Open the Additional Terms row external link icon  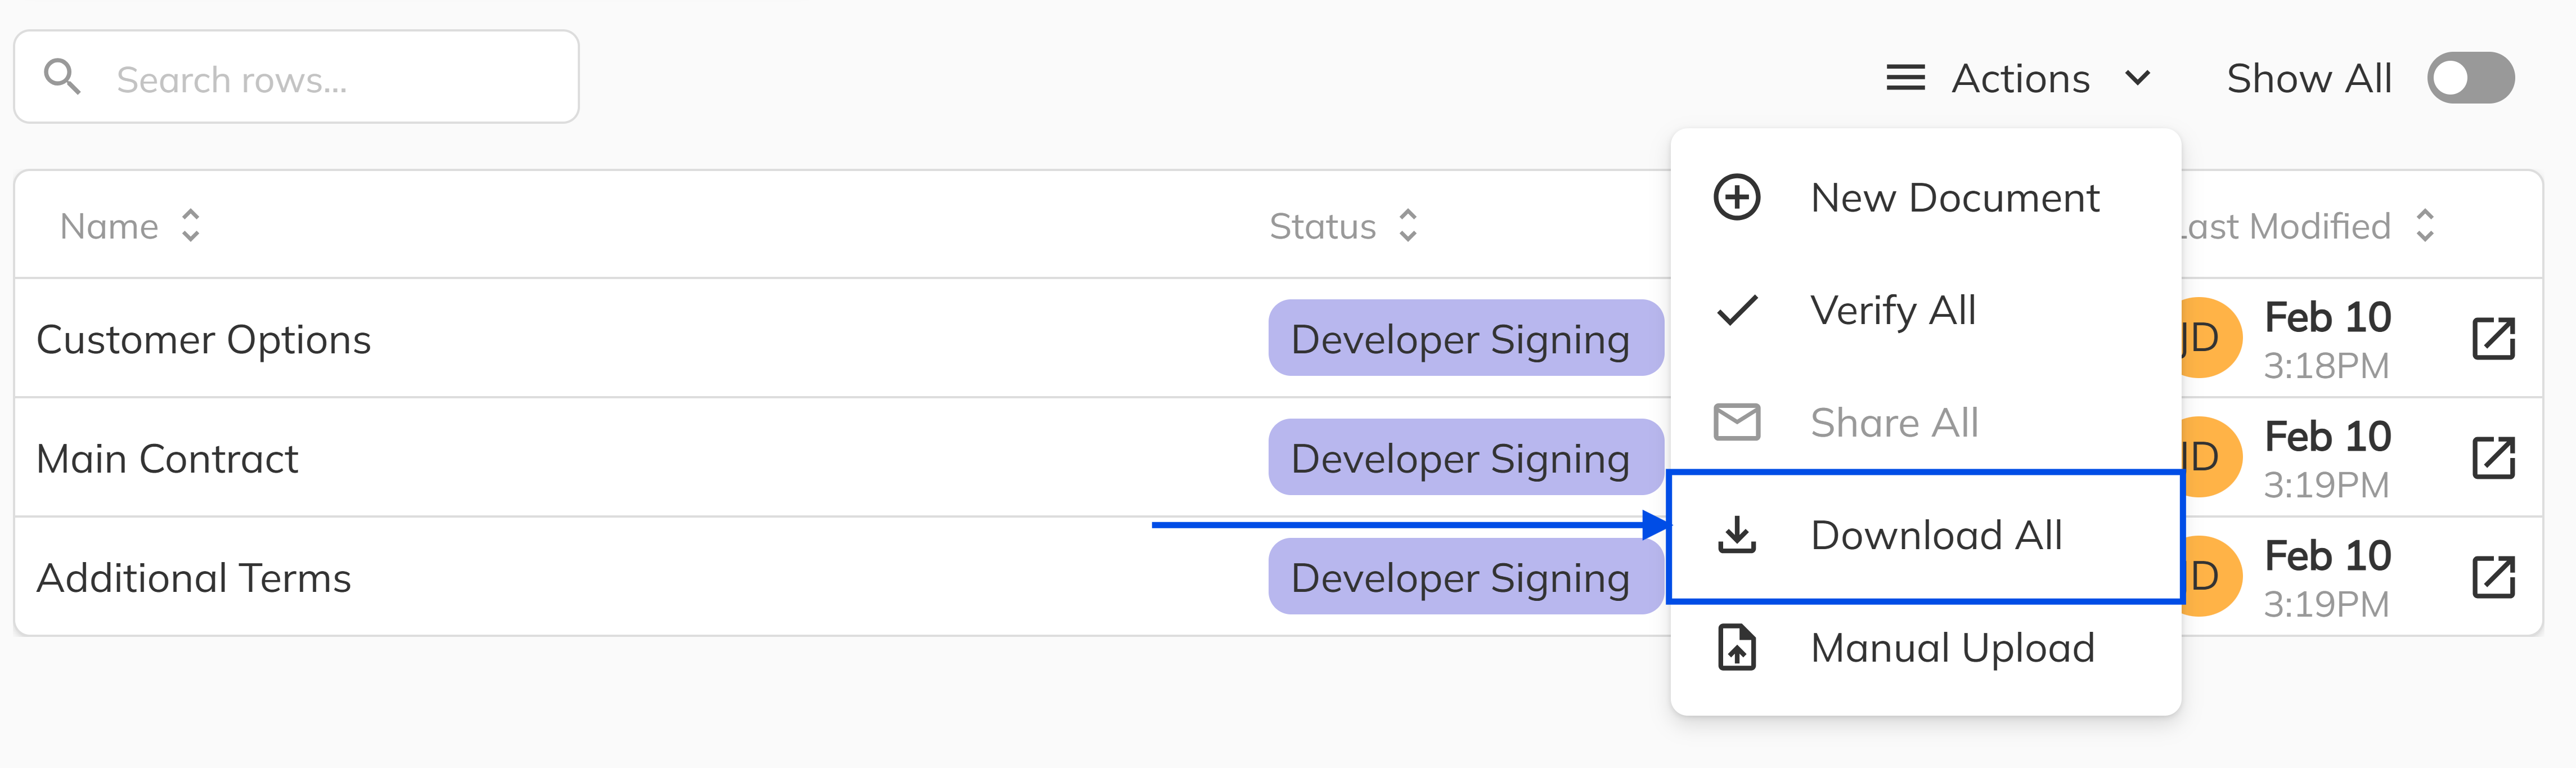pos(2493,577)
